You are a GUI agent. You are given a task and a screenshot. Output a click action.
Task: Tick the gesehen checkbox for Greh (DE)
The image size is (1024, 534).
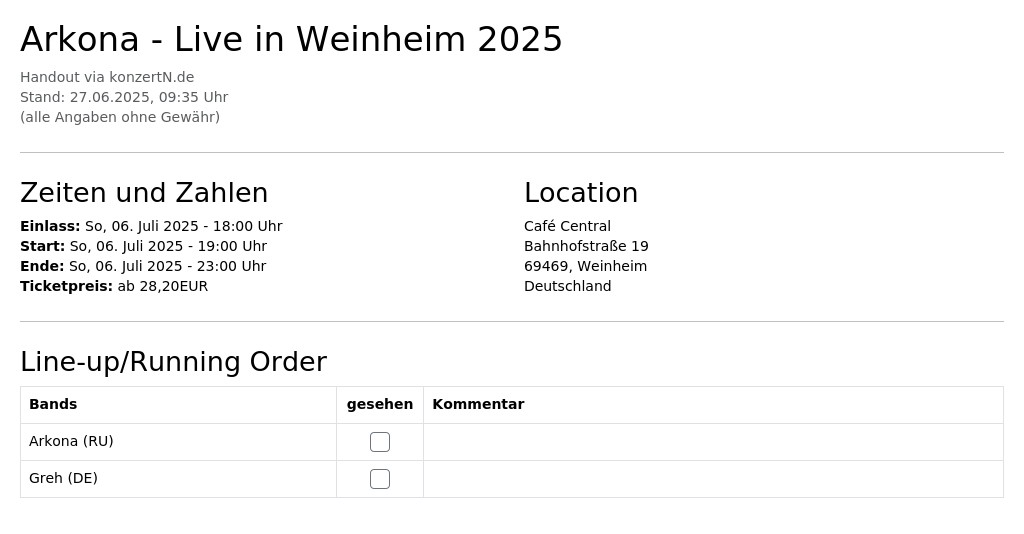coord(379,479)
